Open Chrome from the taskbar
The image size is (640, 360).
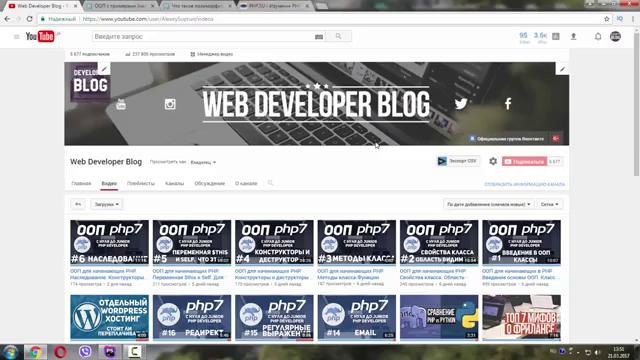click(x=36, y=352)
